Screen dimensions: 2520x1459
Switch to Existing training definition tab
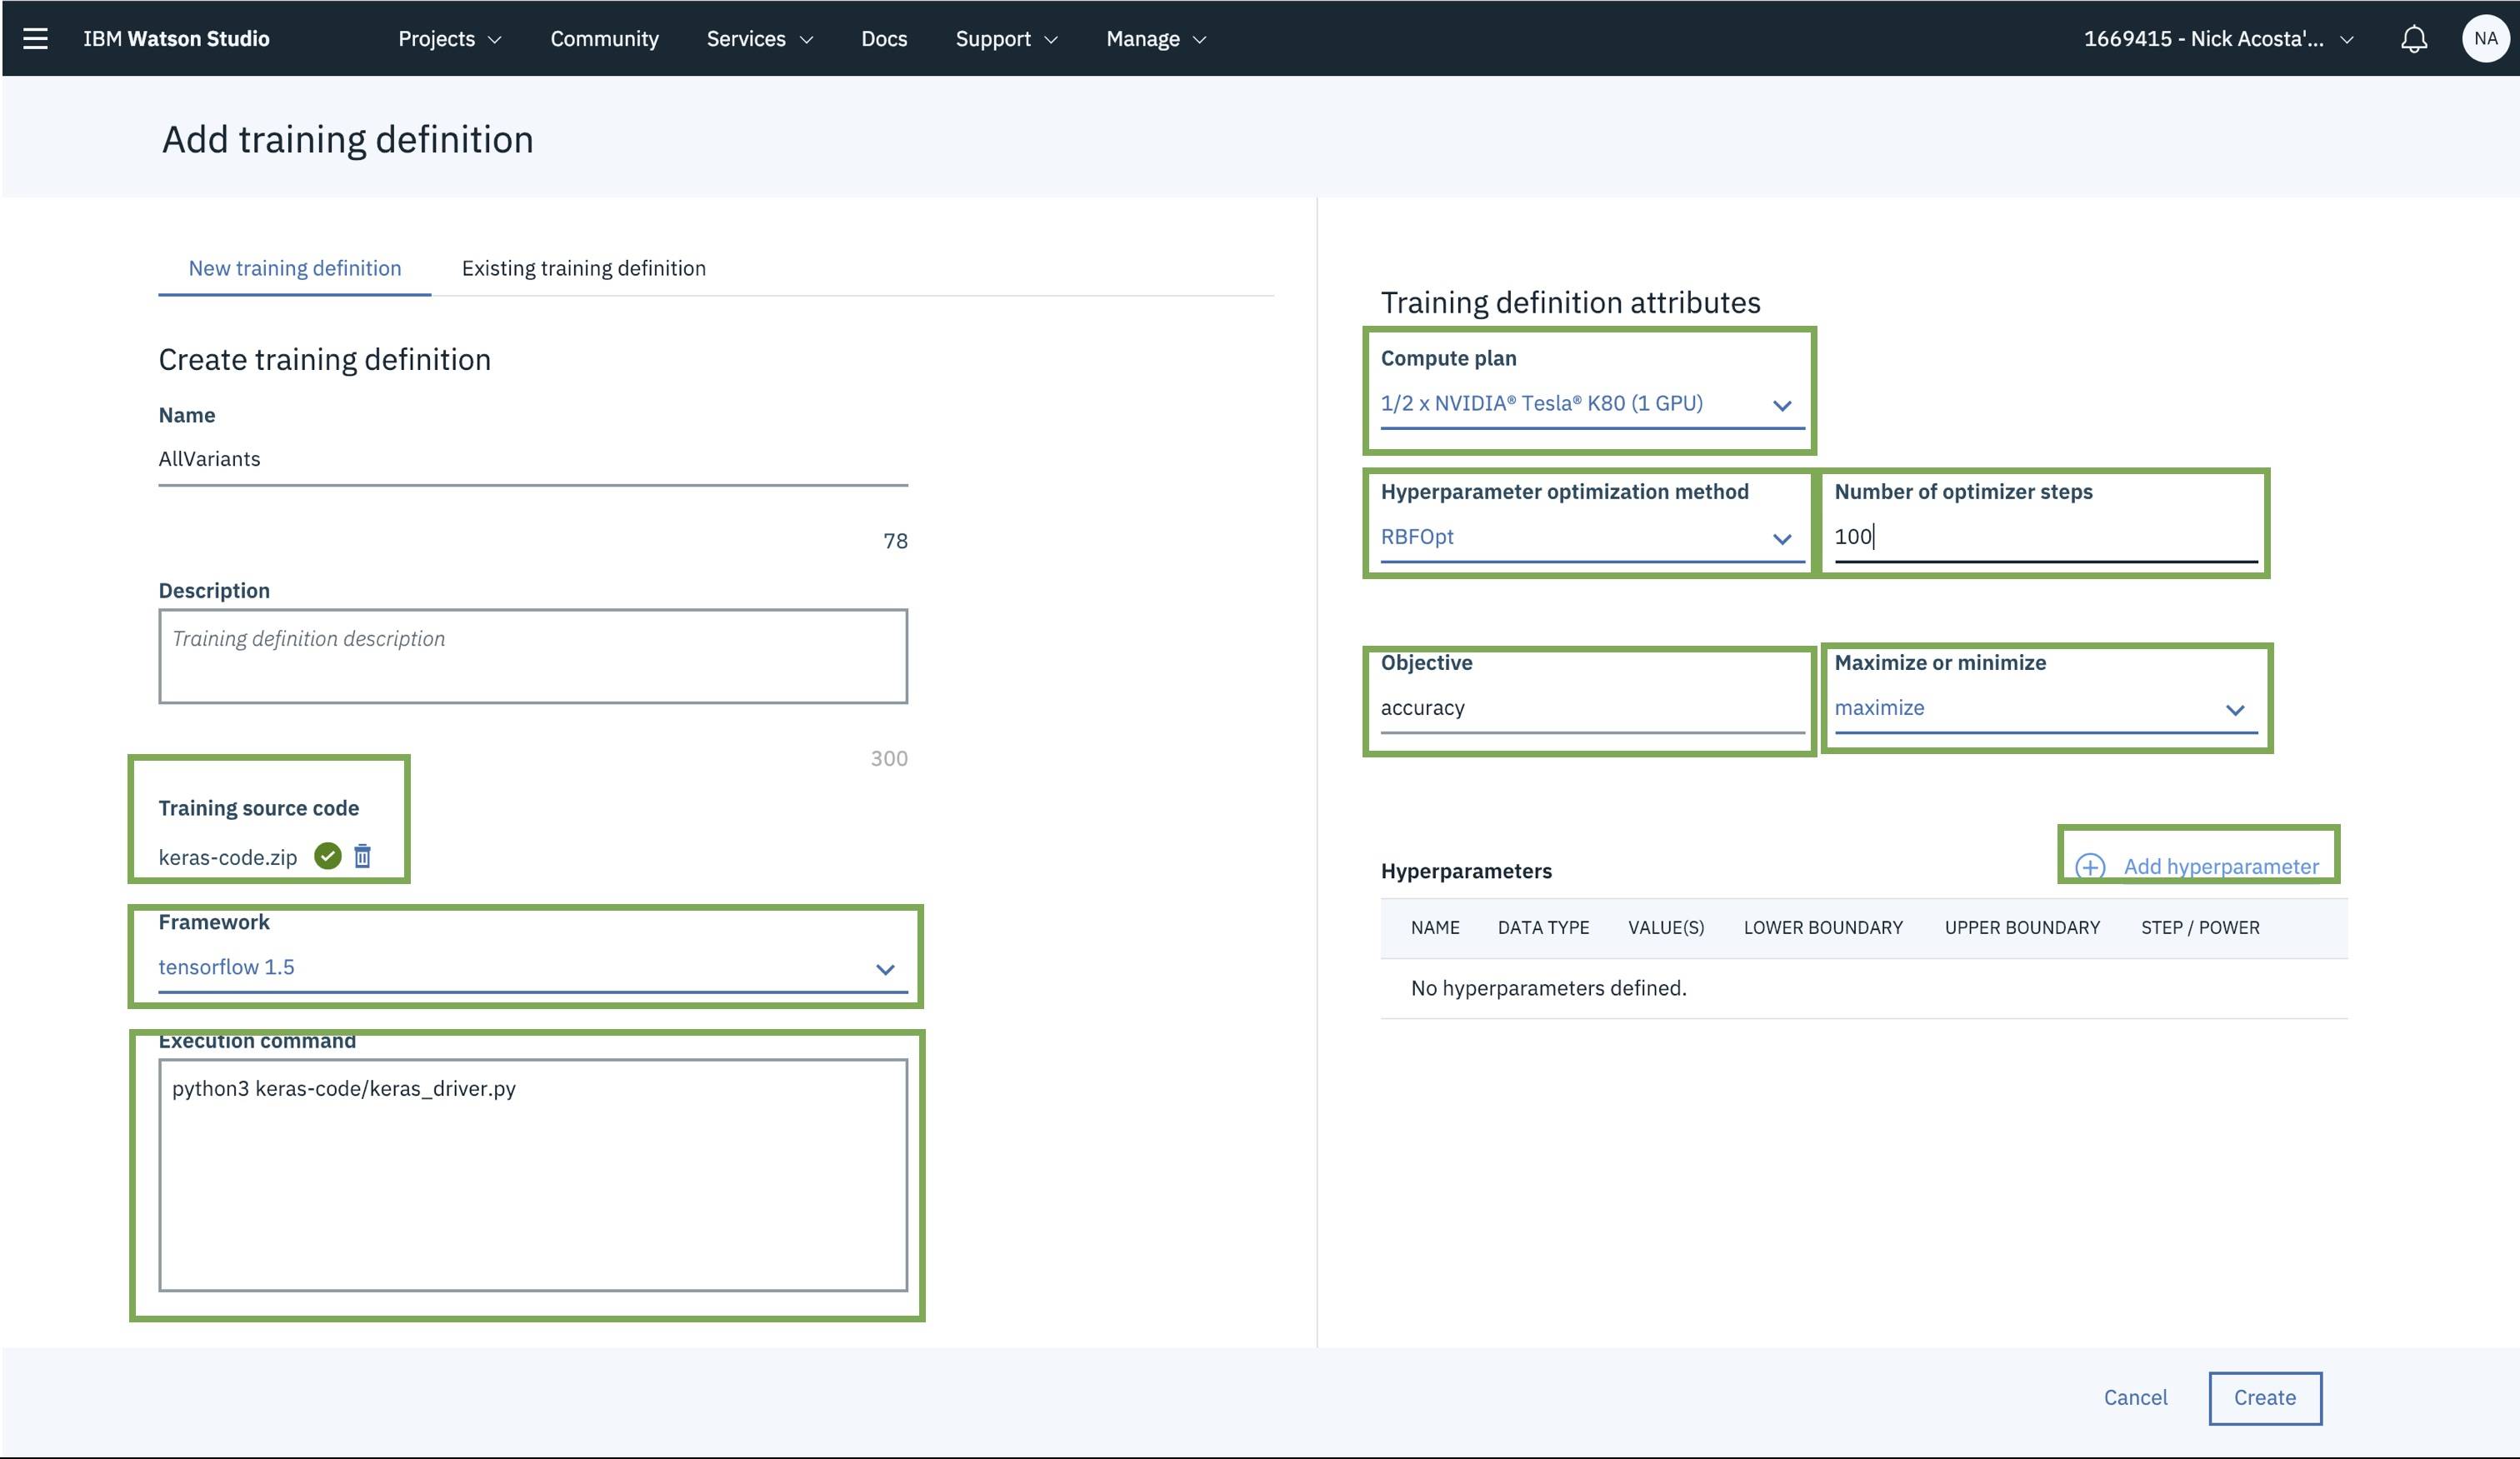(x=584, y=268)
